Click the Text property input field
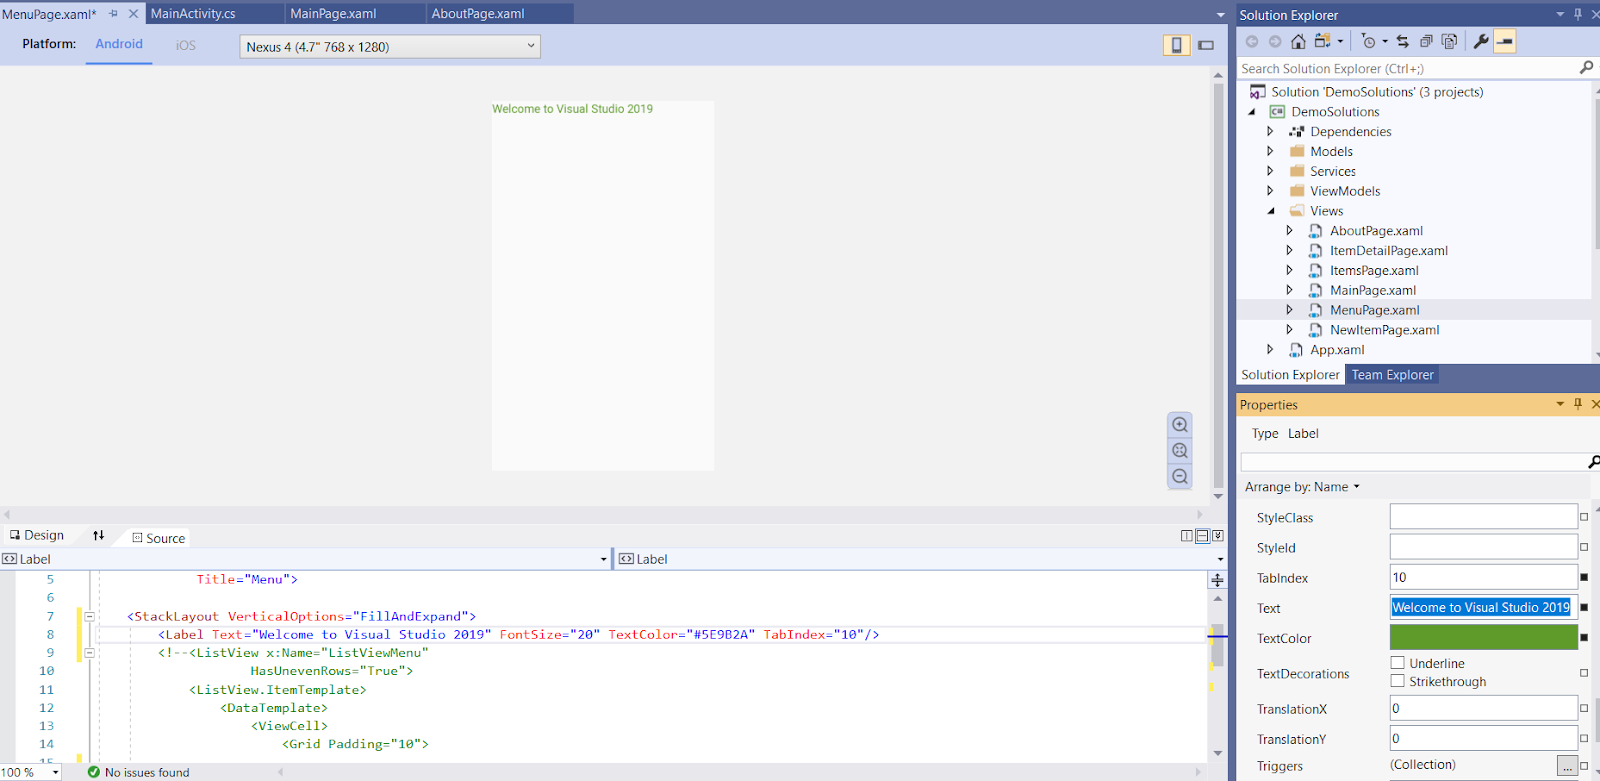Viewport: 1600px width, 781px height. (x=1484, y=607)
